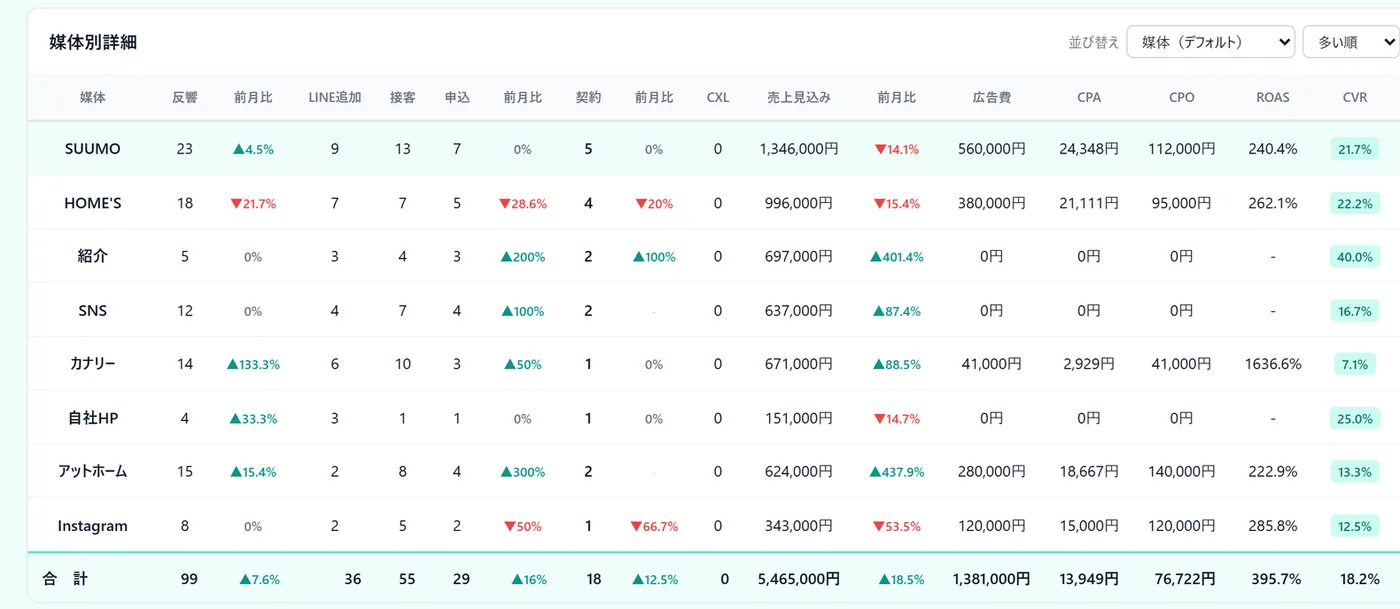Viewport: 1400px width, 609px height.
Task: Click the 1636.6% ROAS value
Action: pyautogui.click(x=1273, y=364)
